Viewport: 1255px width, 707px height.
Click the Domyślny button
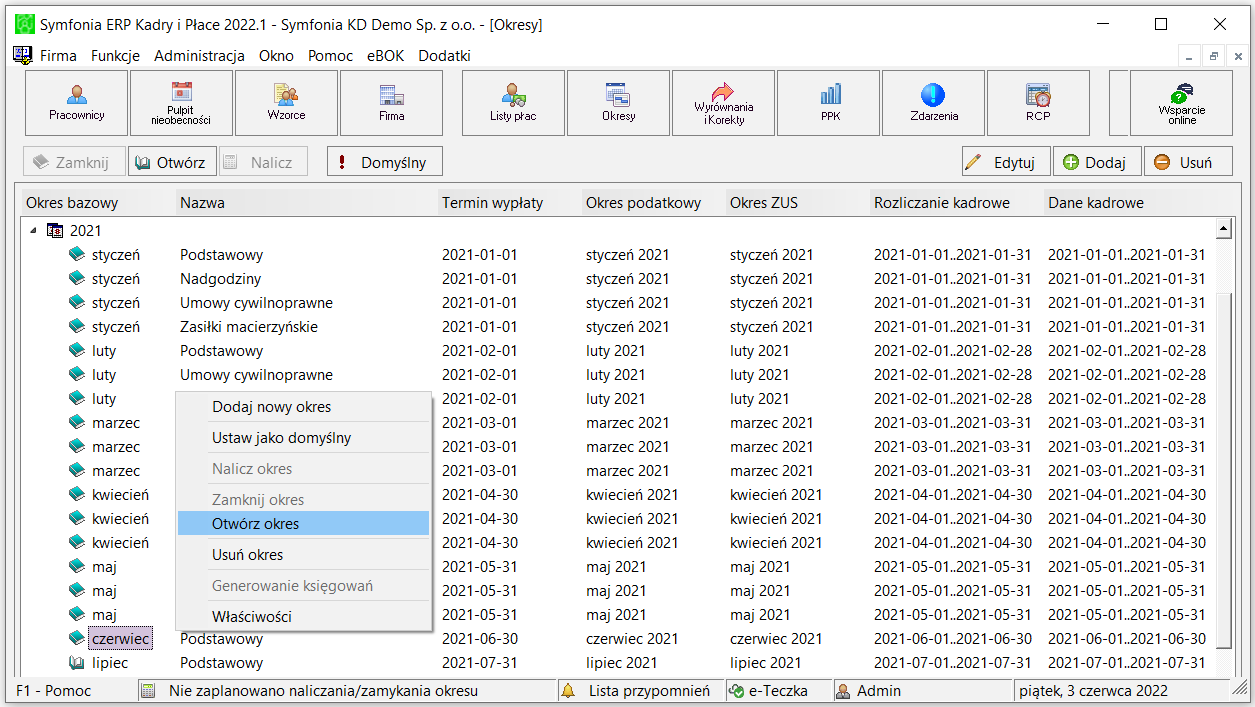coord(384,162)
